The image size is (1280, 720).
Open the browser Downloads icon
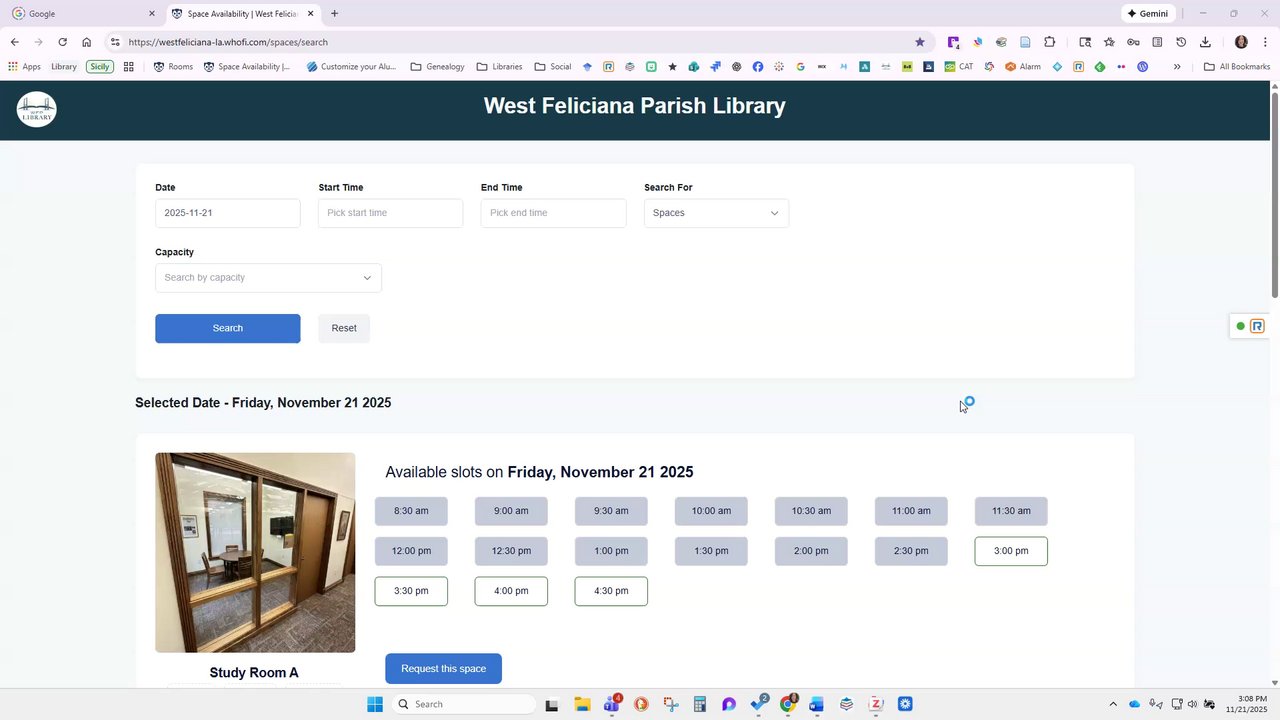point(1205,42)
